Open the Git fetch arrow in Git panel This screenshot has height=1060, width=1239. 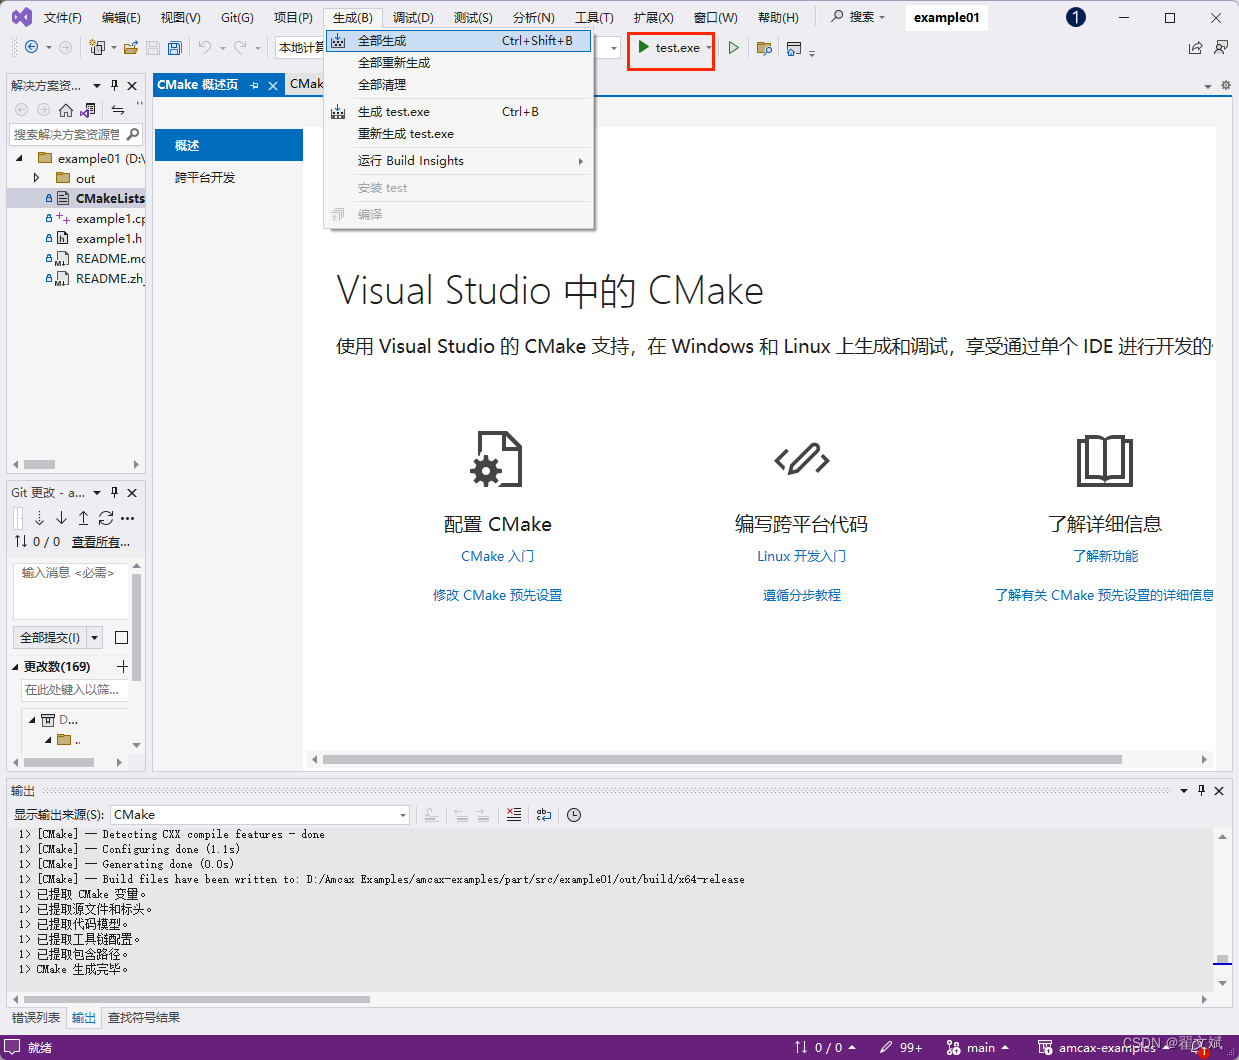click(x=39, y=518)
